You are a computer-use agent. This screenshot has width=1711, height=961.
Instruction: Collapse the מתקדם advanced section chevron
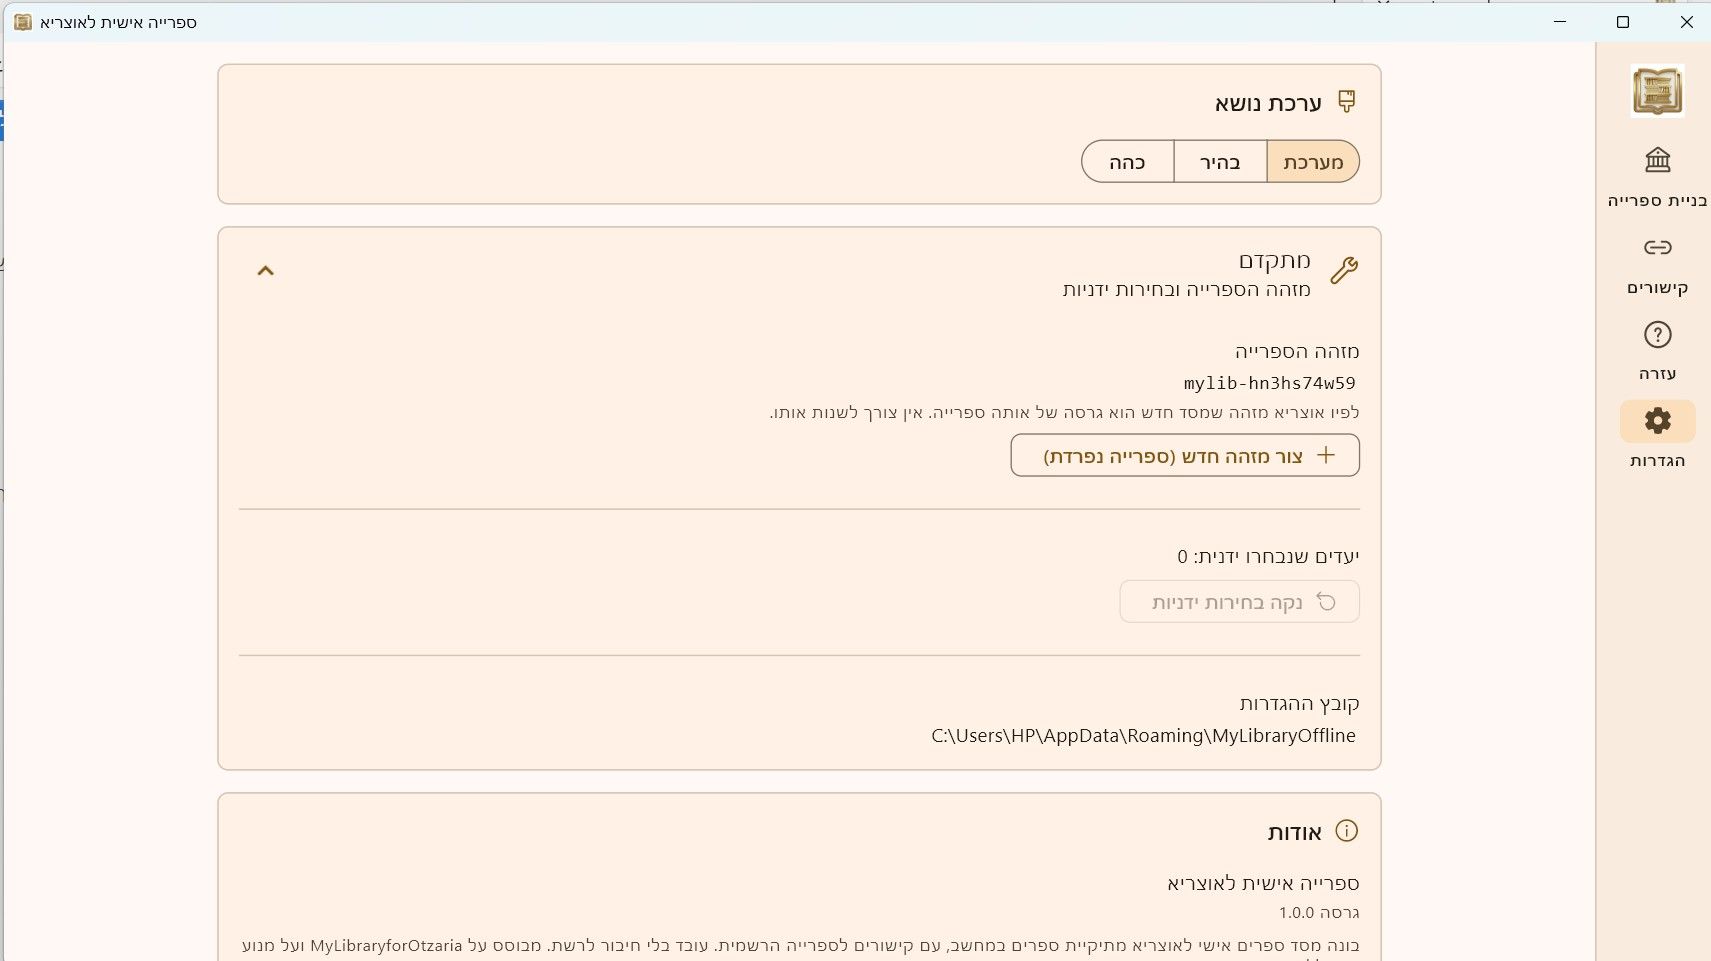[265, 271]
